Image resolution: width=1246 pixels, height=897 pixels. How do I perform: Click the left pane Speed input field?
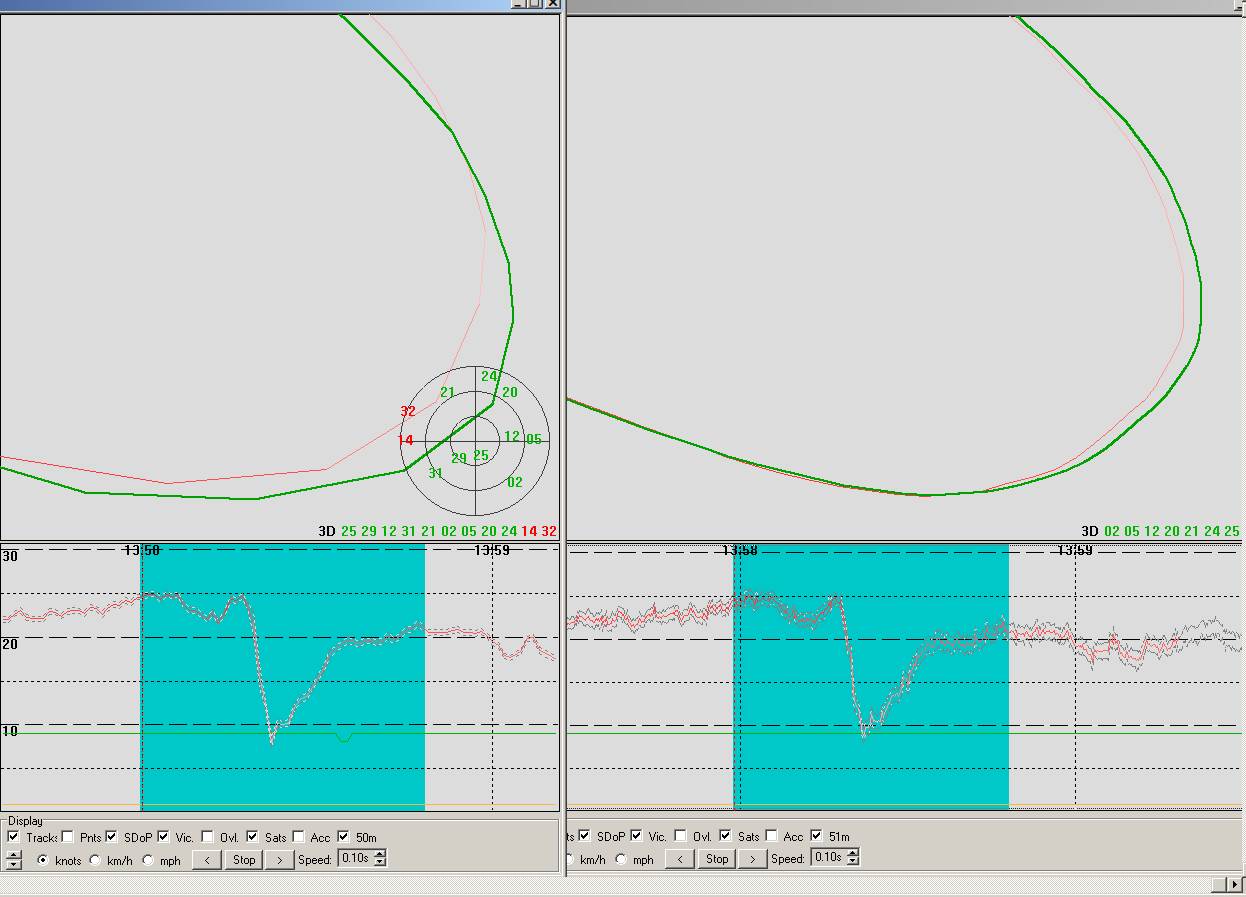click(355, 859)
